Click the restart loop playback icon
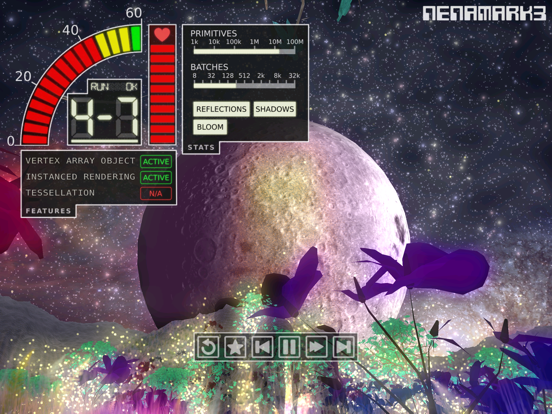Image resolution: width=552 pixels, height=414 pixels. click(x=208, y=347)
